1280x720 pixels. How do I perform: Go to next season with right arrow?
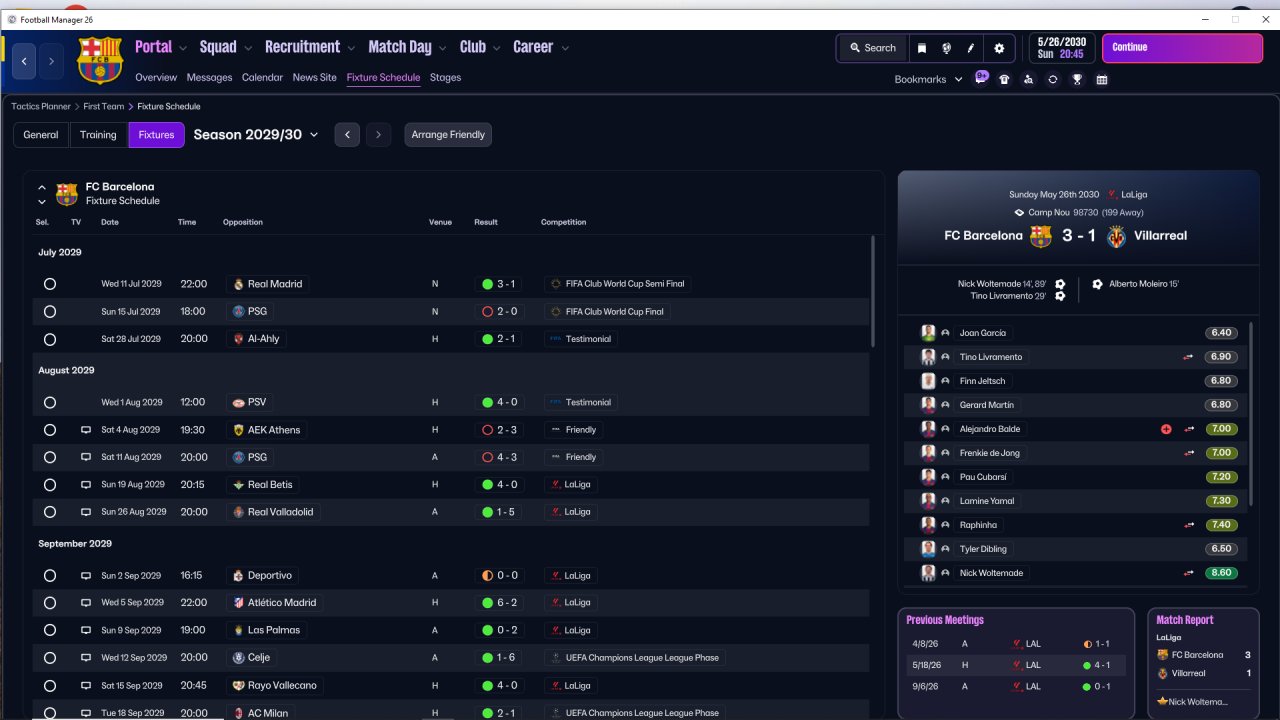point(378,135)
